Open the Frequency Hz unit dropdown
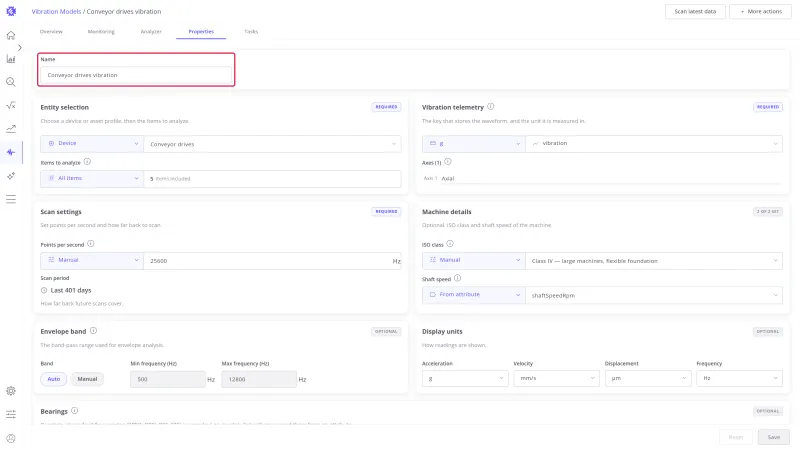Screen dimensions: 800x450 pyautogui.click(x=739, y=378)
